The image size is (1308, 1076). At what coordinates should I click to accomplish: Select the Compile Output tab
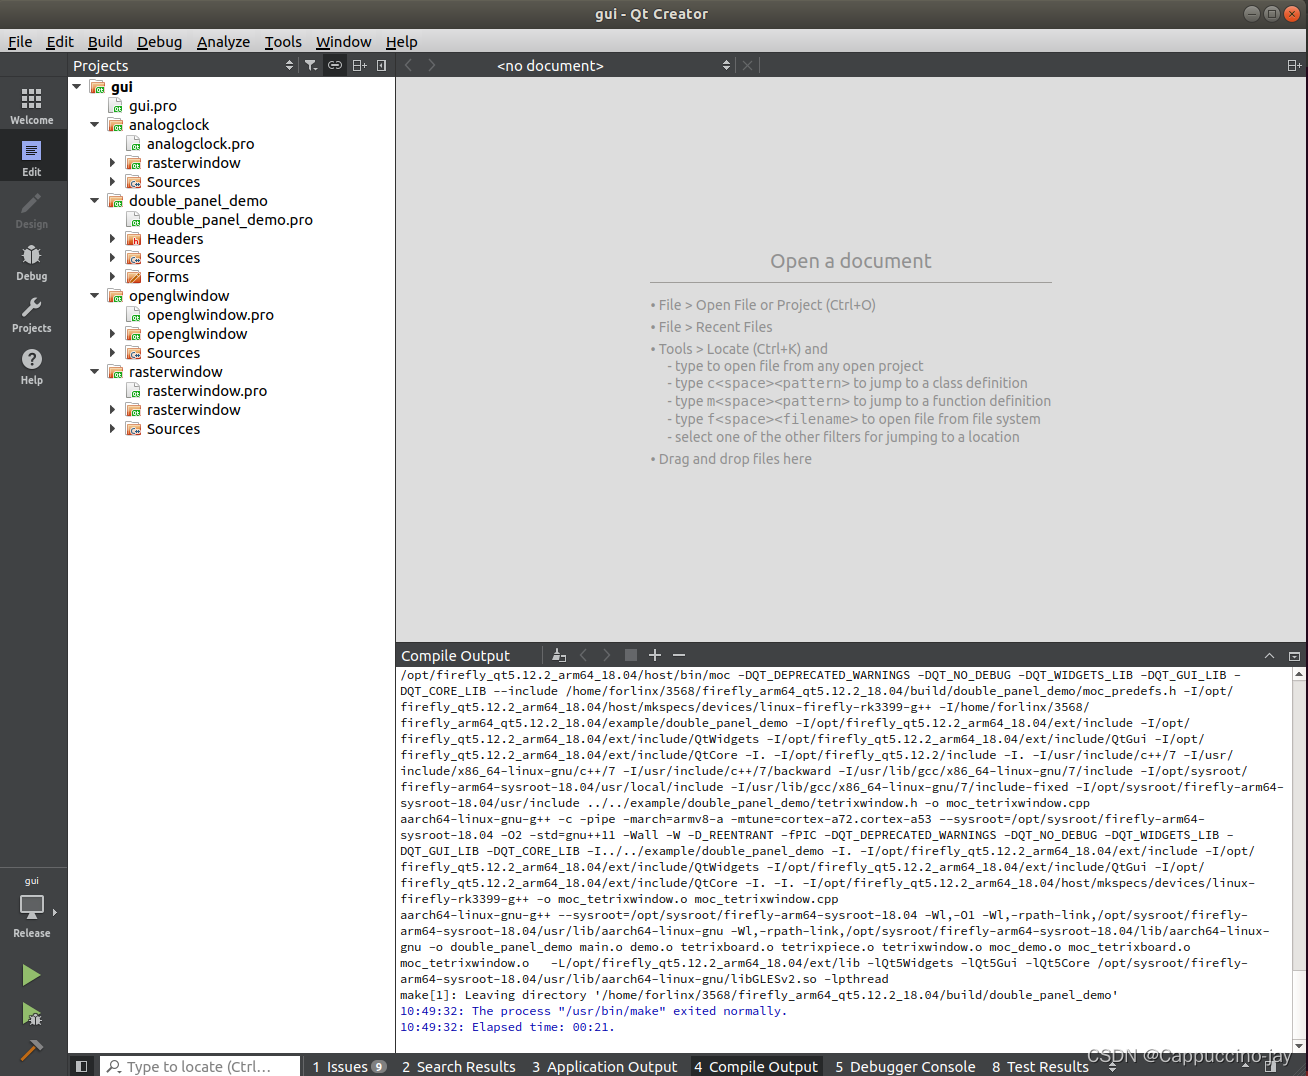756,1066
